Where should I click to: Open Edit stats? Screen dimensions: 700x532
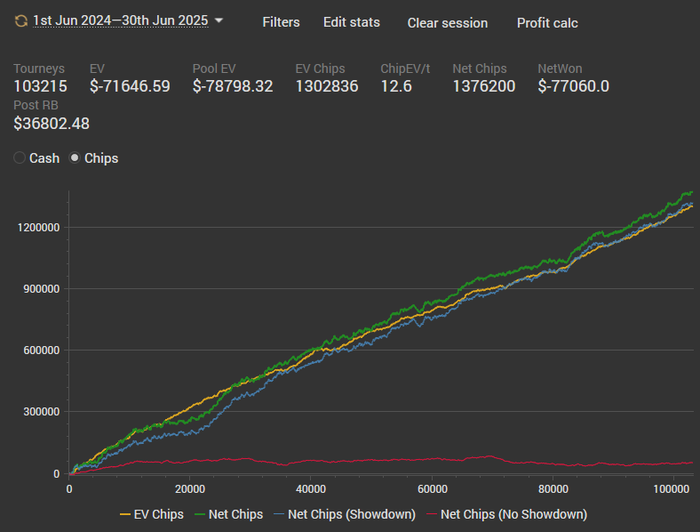click(351, 22)
